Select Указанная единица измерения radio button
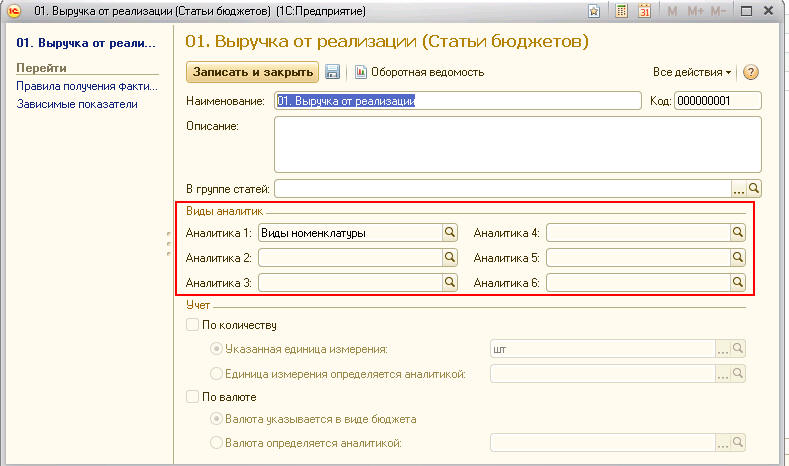 coord(216,349)
